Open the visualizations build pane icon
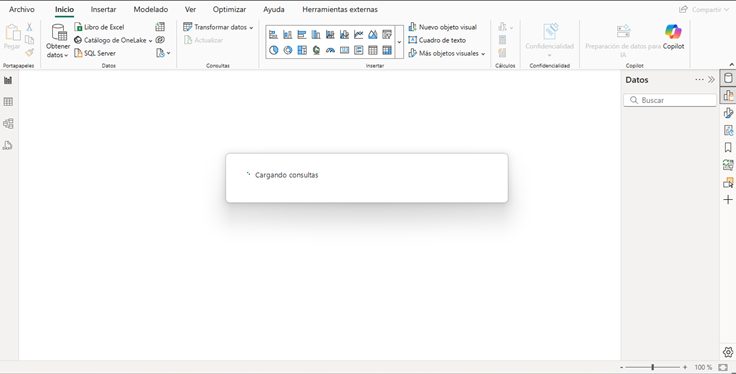736x374 pixels. point(728,95)
